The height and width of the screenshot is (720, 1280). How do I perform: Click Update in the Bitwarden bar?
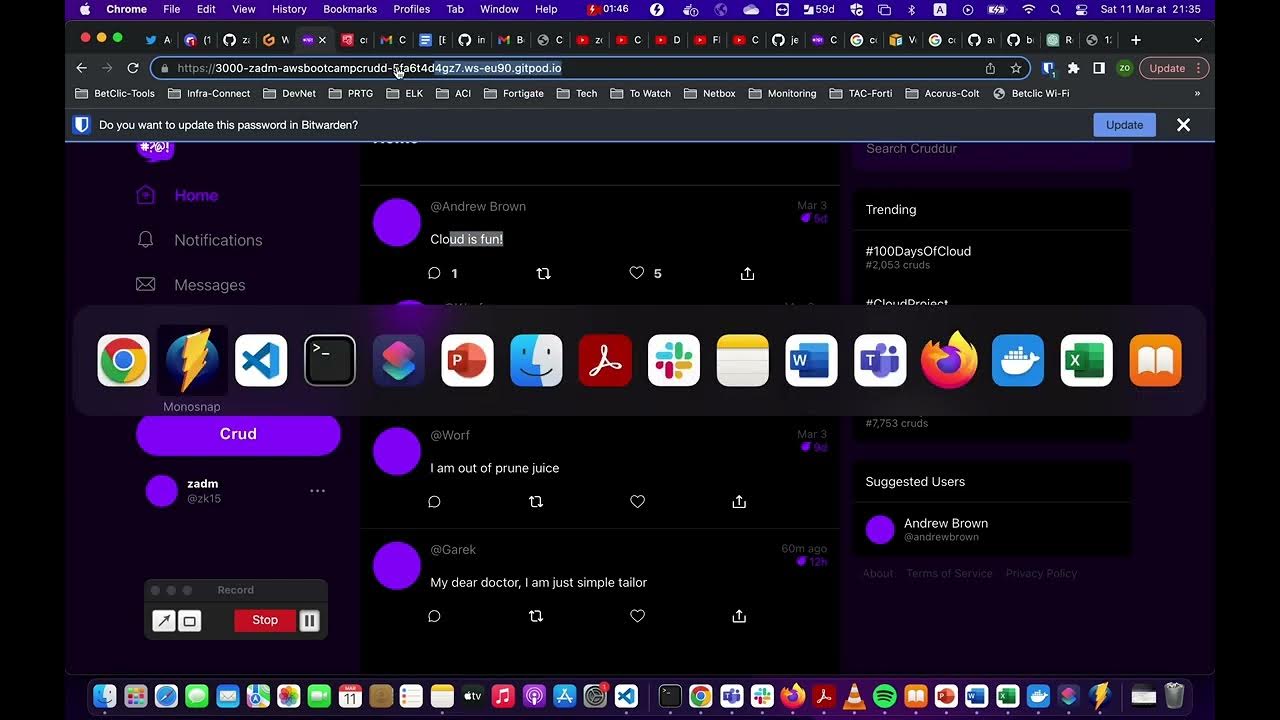1124,125
